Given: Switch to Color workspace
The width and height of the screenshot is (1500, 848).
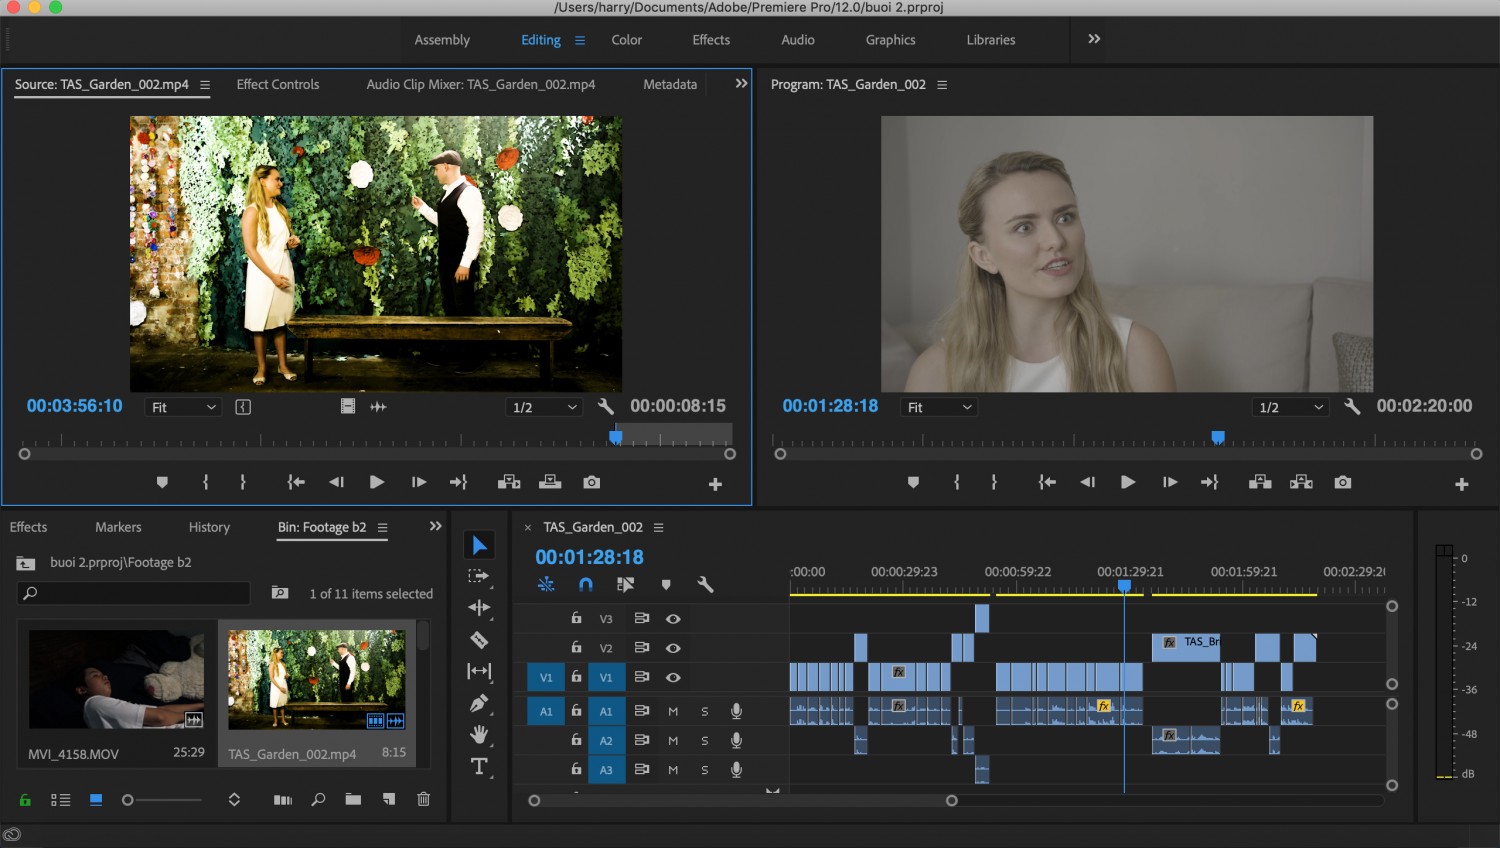Looking at the screenshot, I should tap(627, 40).
